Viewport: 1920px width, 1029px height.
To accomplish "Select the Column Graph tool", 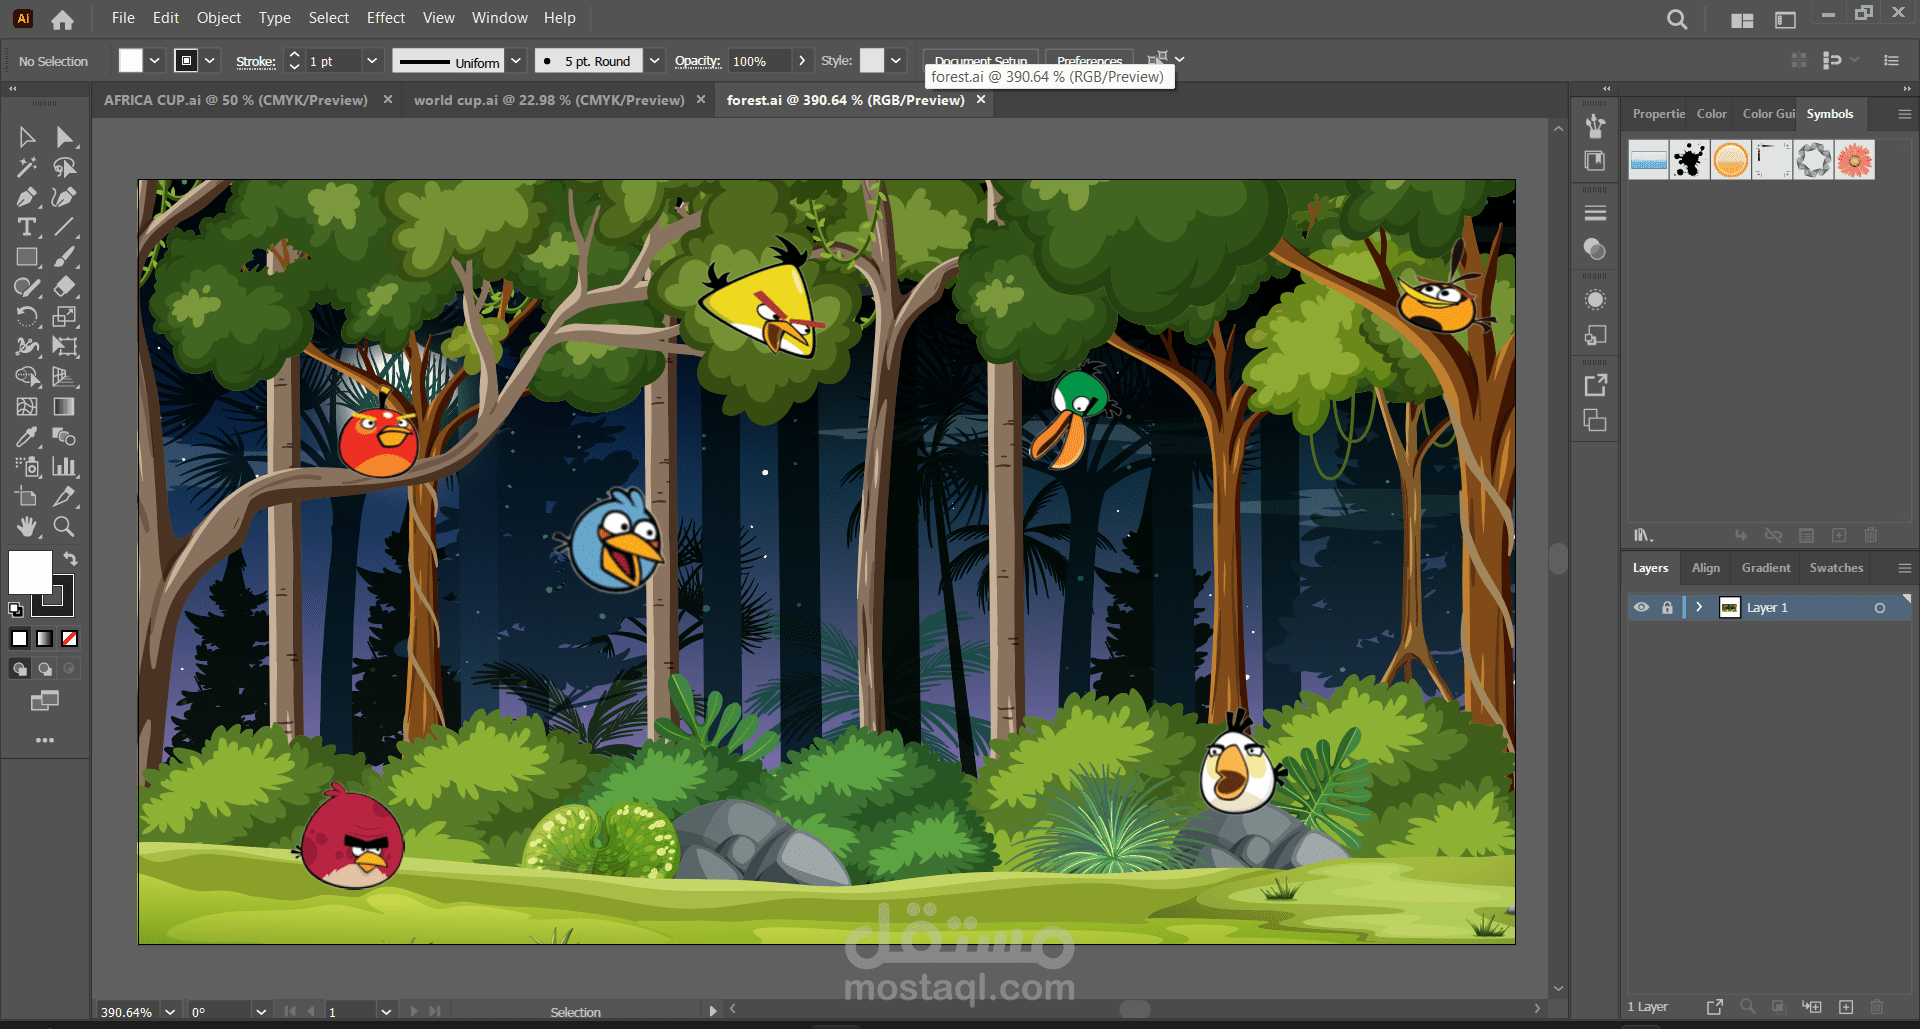I will point(65,467).
